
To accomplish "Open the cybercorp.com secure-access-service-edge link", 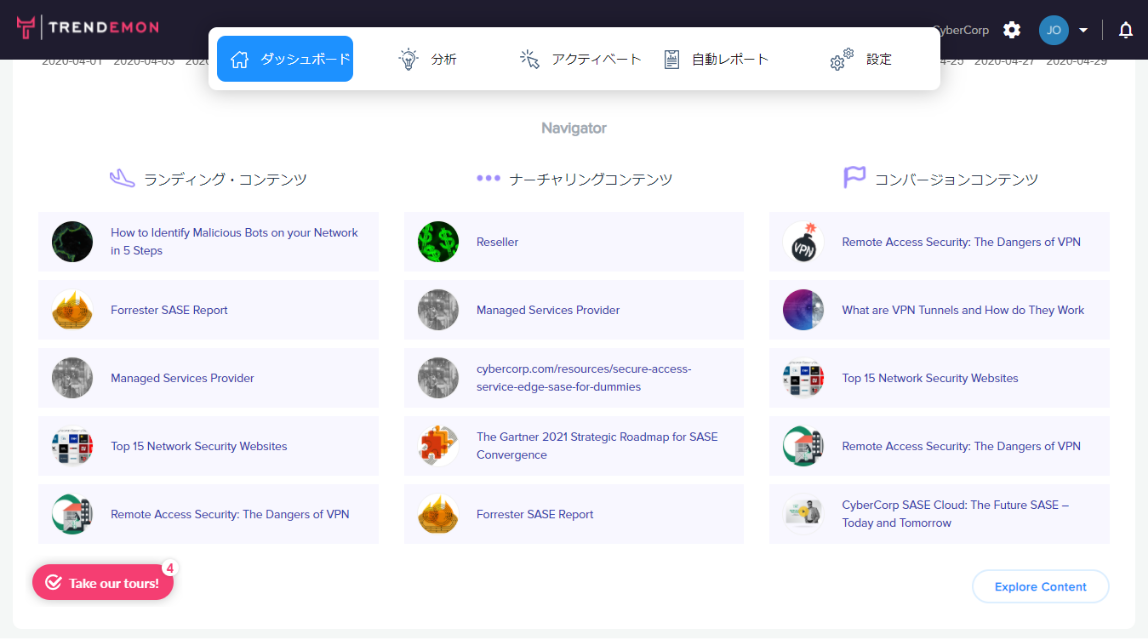I will pyautogui.click(x=584, y=378).
